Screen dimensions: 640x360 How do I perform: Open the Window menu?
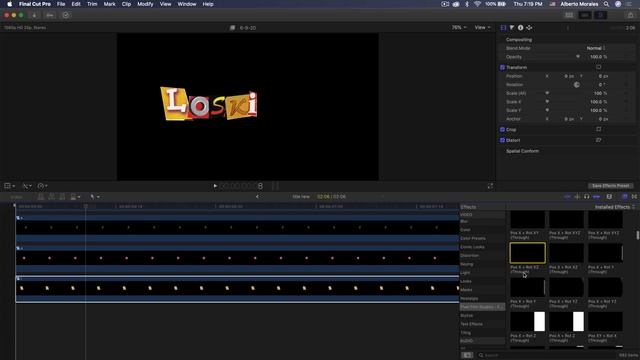coord(187,4)
